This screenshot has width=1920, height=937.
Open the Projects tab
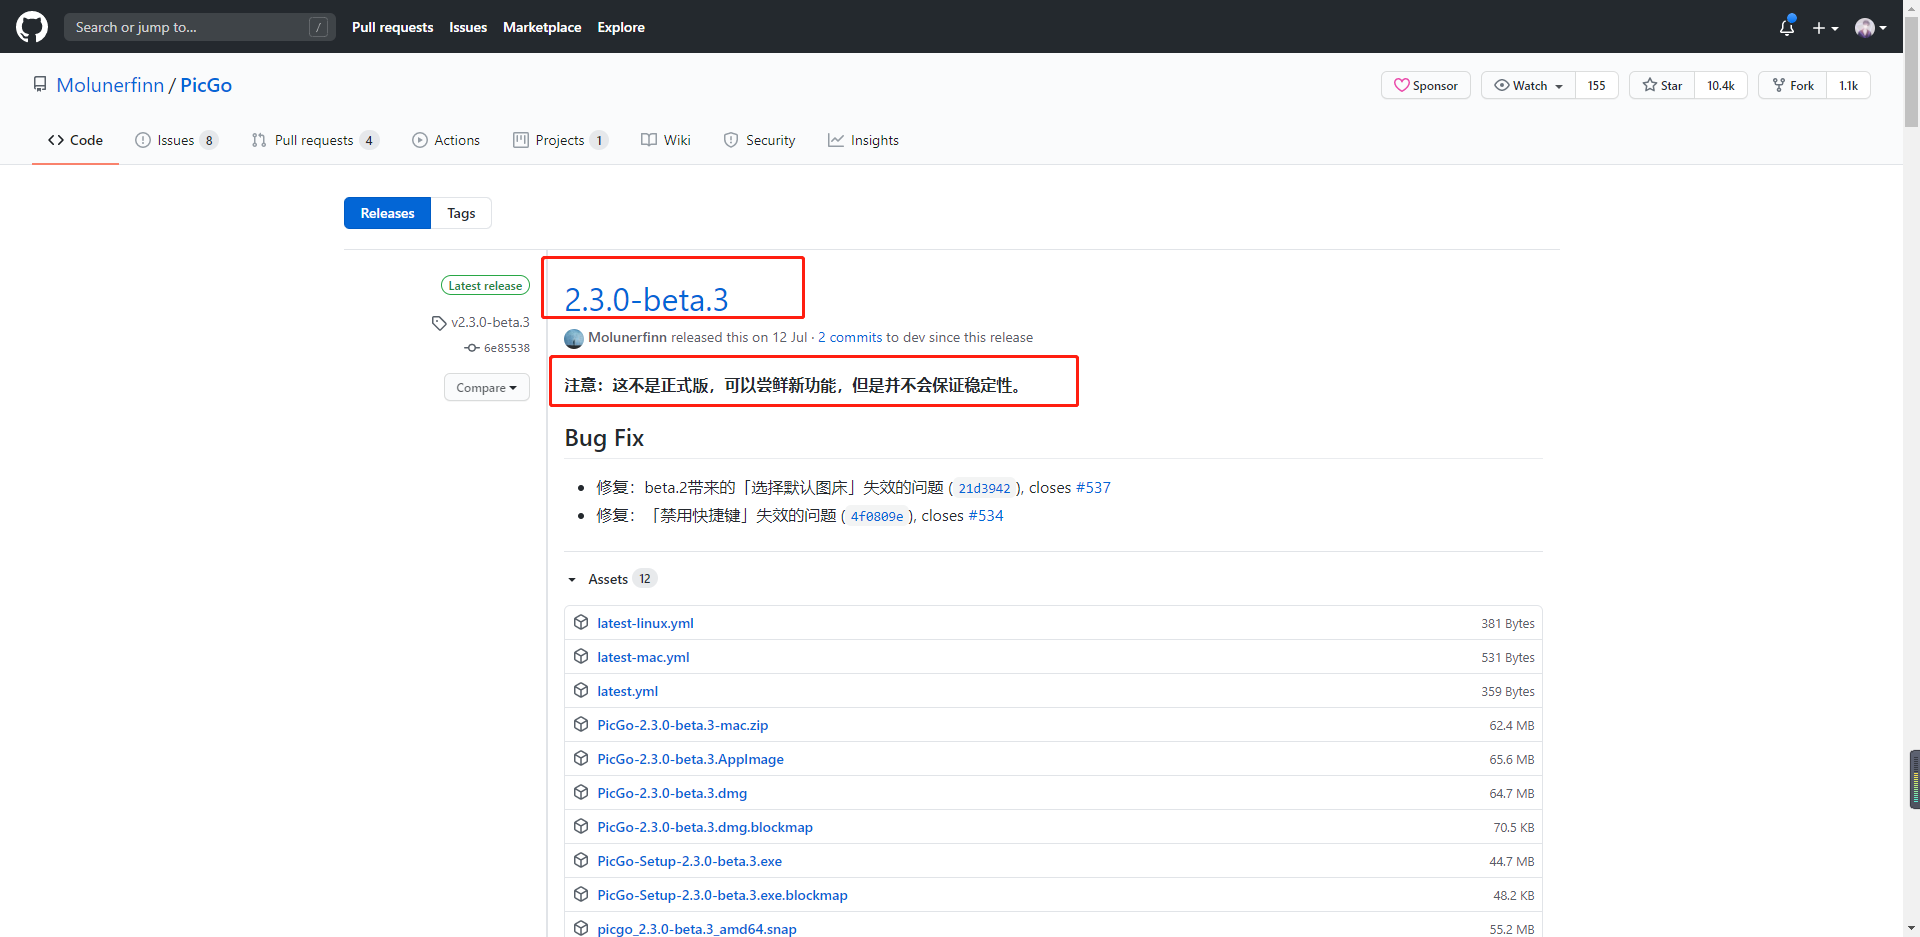(560, 140)
